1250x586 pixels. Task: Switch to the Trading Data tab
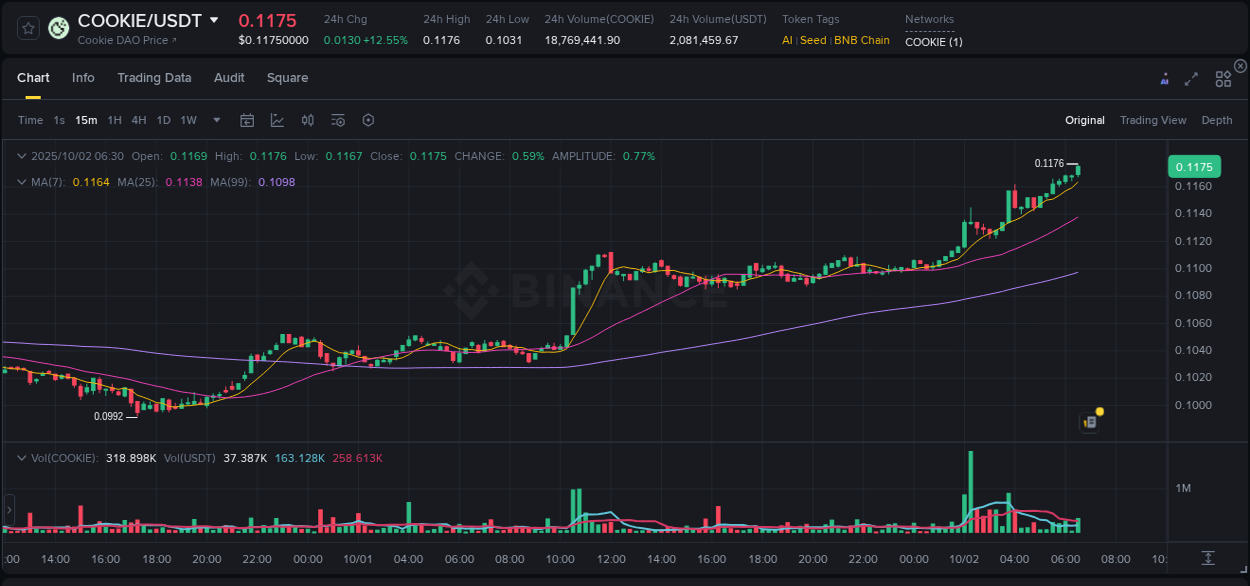pyautogui.click(x=155, y=77)
